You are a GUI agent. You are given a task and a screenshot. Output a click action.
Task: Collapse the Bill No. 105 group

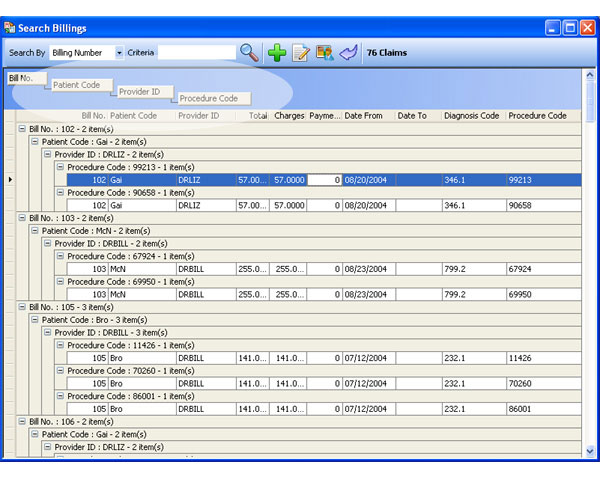pyautogui.click(x=22, y=307)
